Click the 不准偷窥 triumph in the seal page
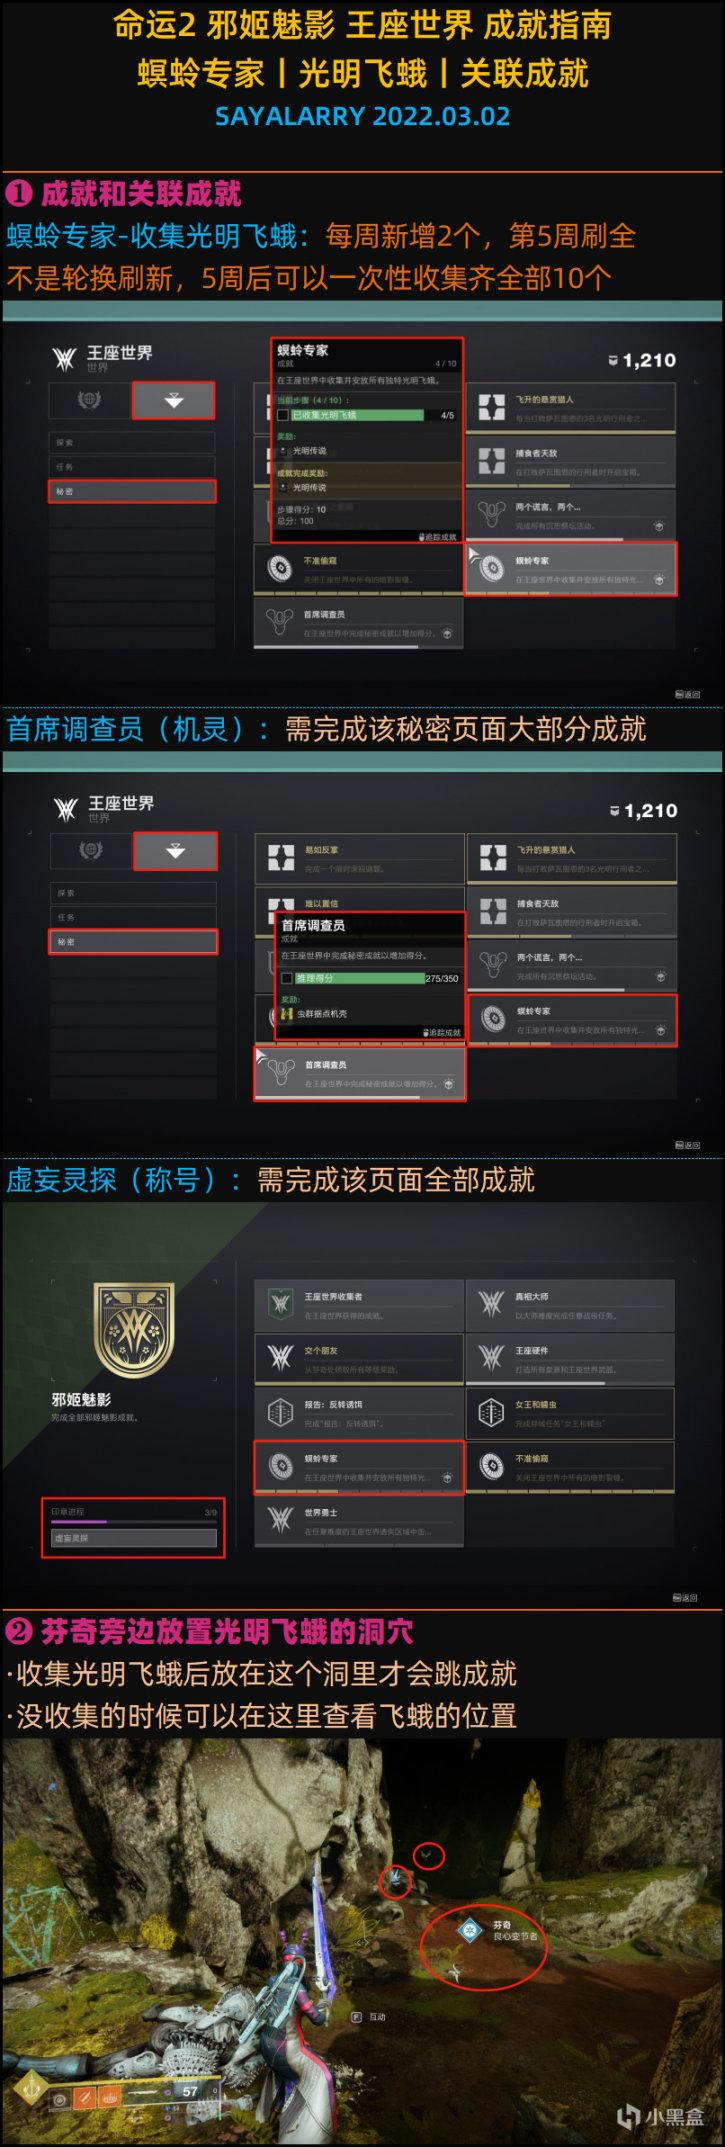This screenshot has height=2147, width=725. tap(570, 1467)
